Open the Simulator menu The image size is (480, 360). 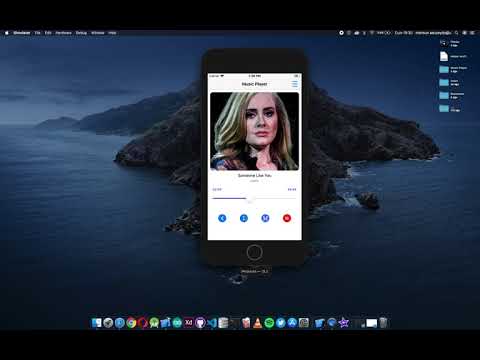pos(22,33)
